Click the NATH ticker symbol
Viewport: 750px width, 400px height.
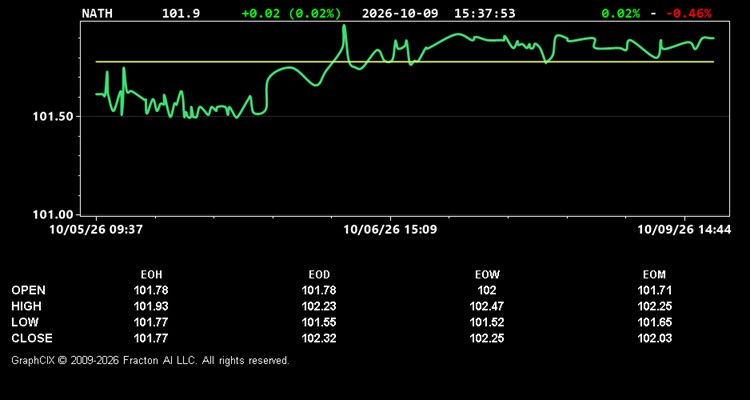pos(97,13)
